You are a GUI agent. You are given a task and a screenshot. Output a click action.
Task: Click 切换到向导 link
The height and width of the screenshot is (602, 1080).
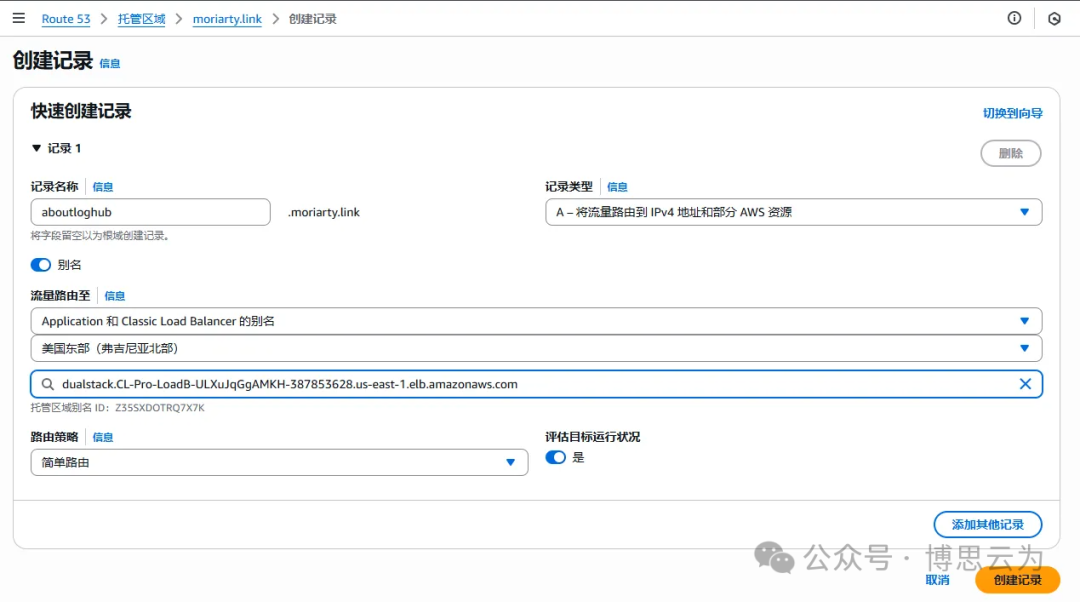click(x=1012, y=113)
